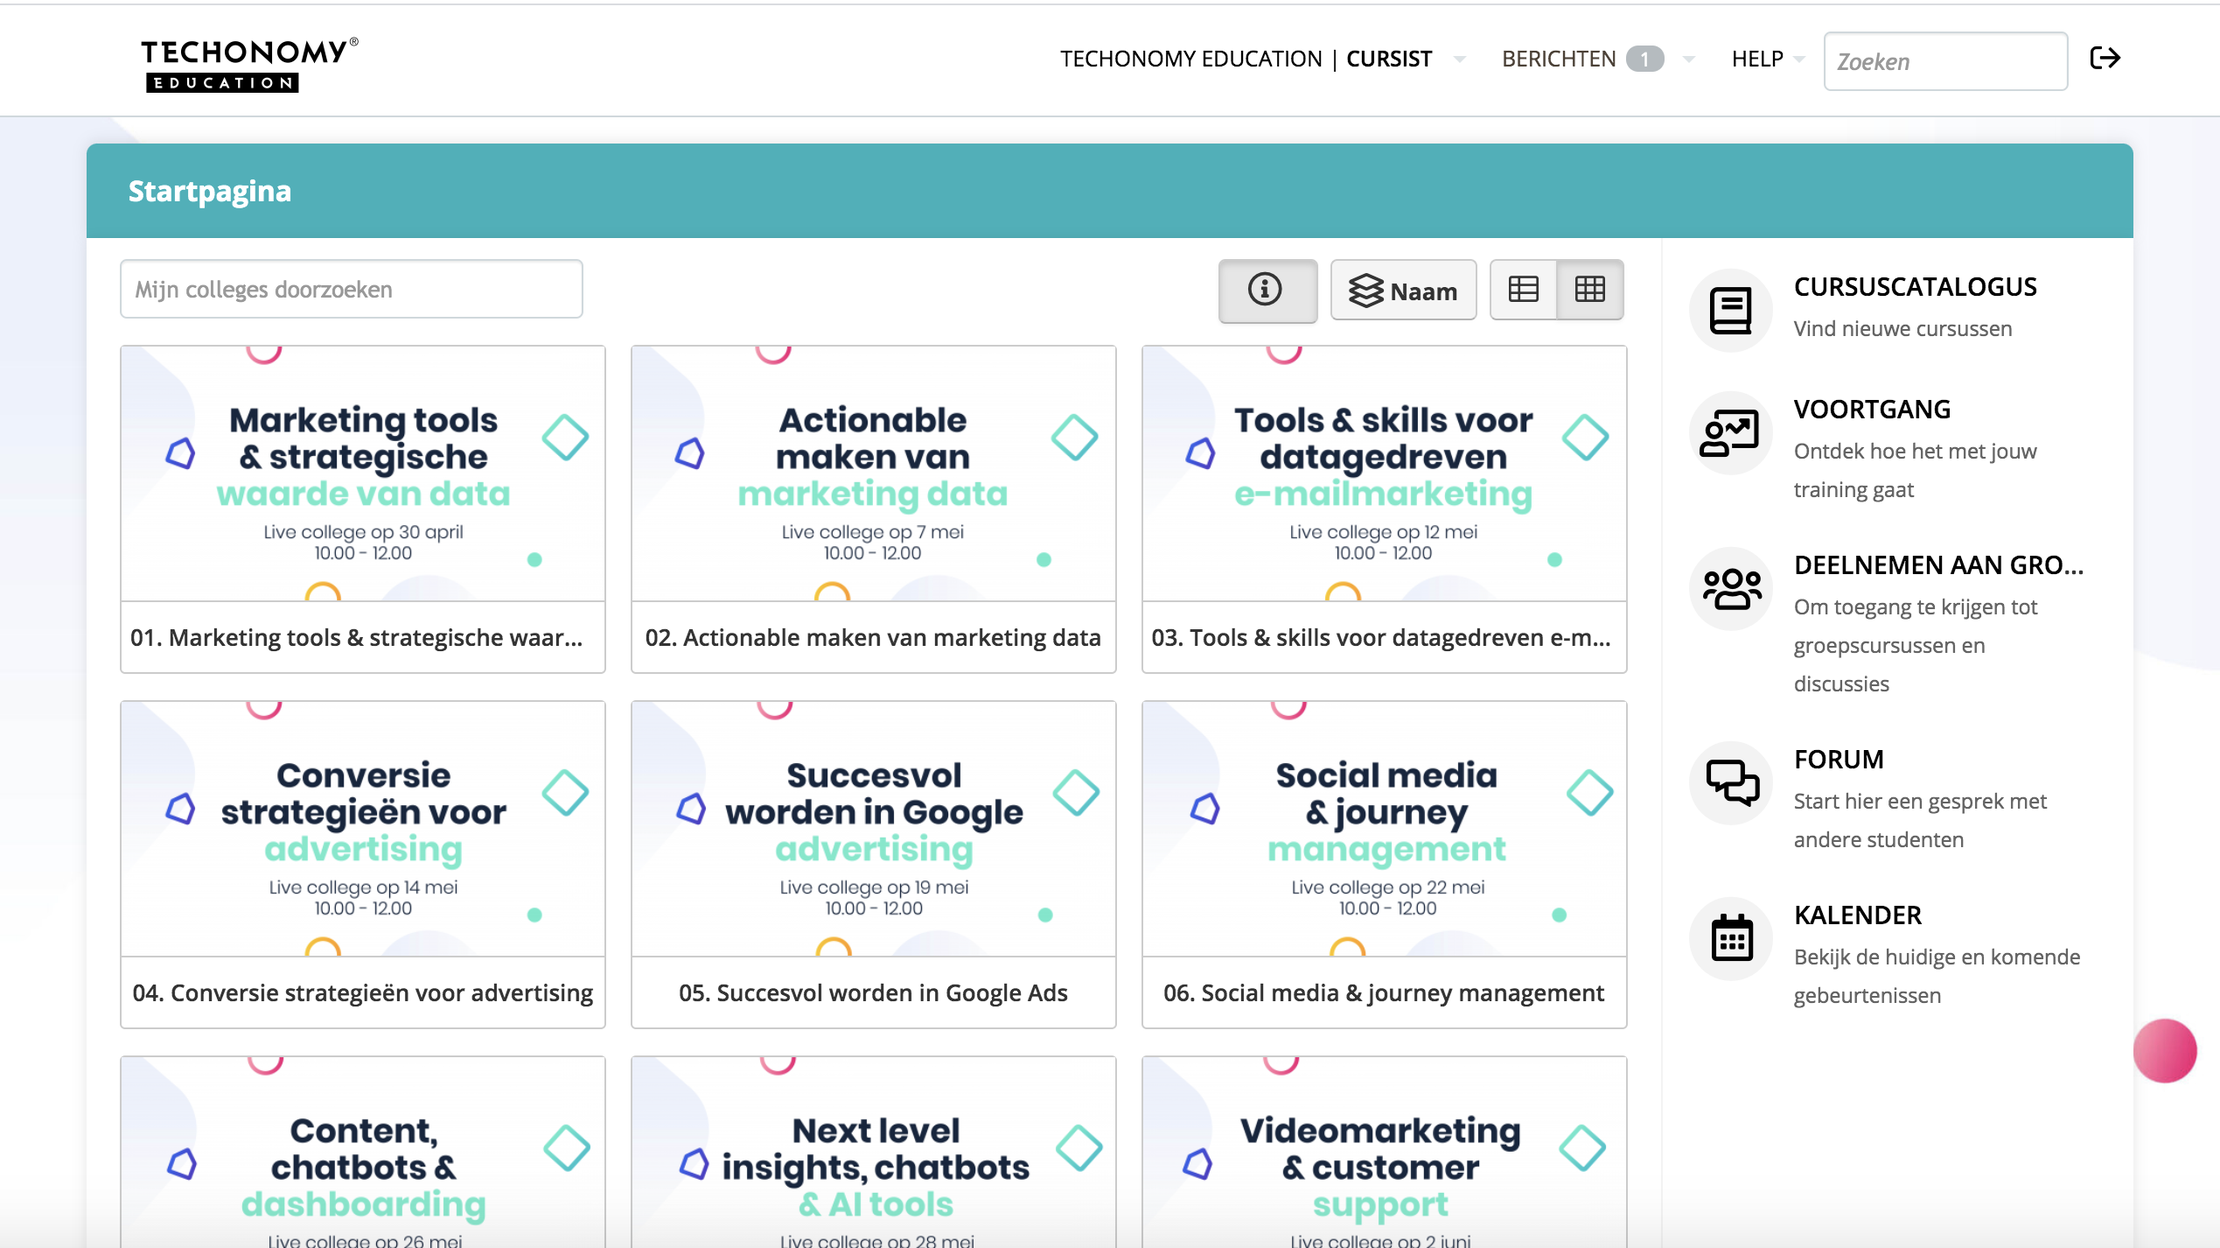Click the logout icon in the header
The image size is (2220, 1248).
[2105, 58]
